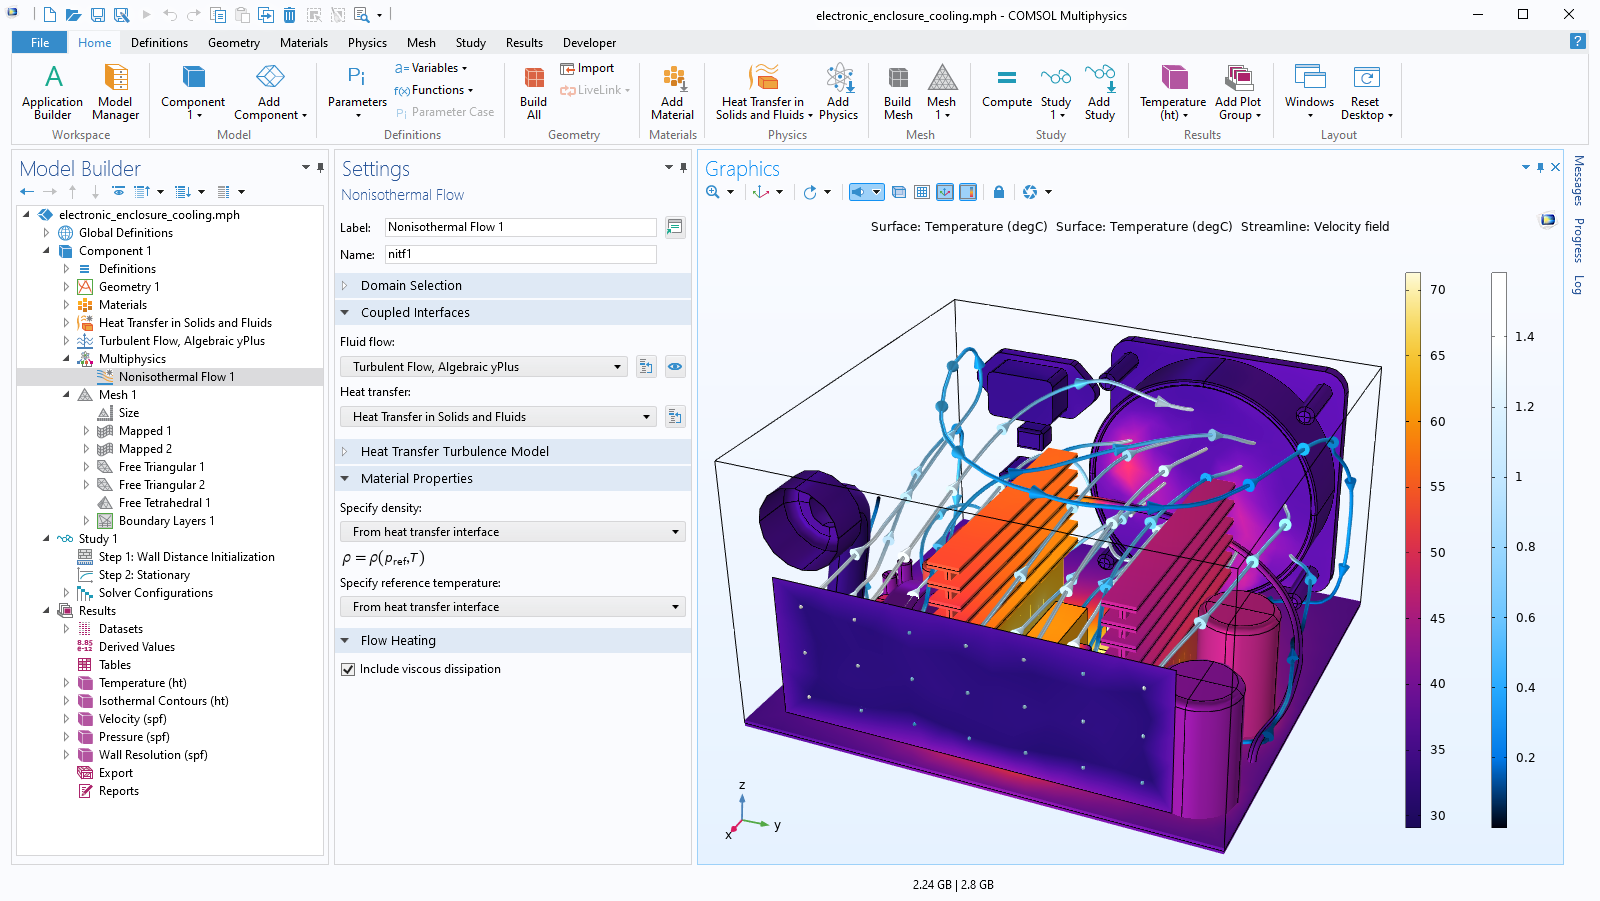Click the Label text field
This screenshot has width=1600, height=901.
(x=520, y=228)
